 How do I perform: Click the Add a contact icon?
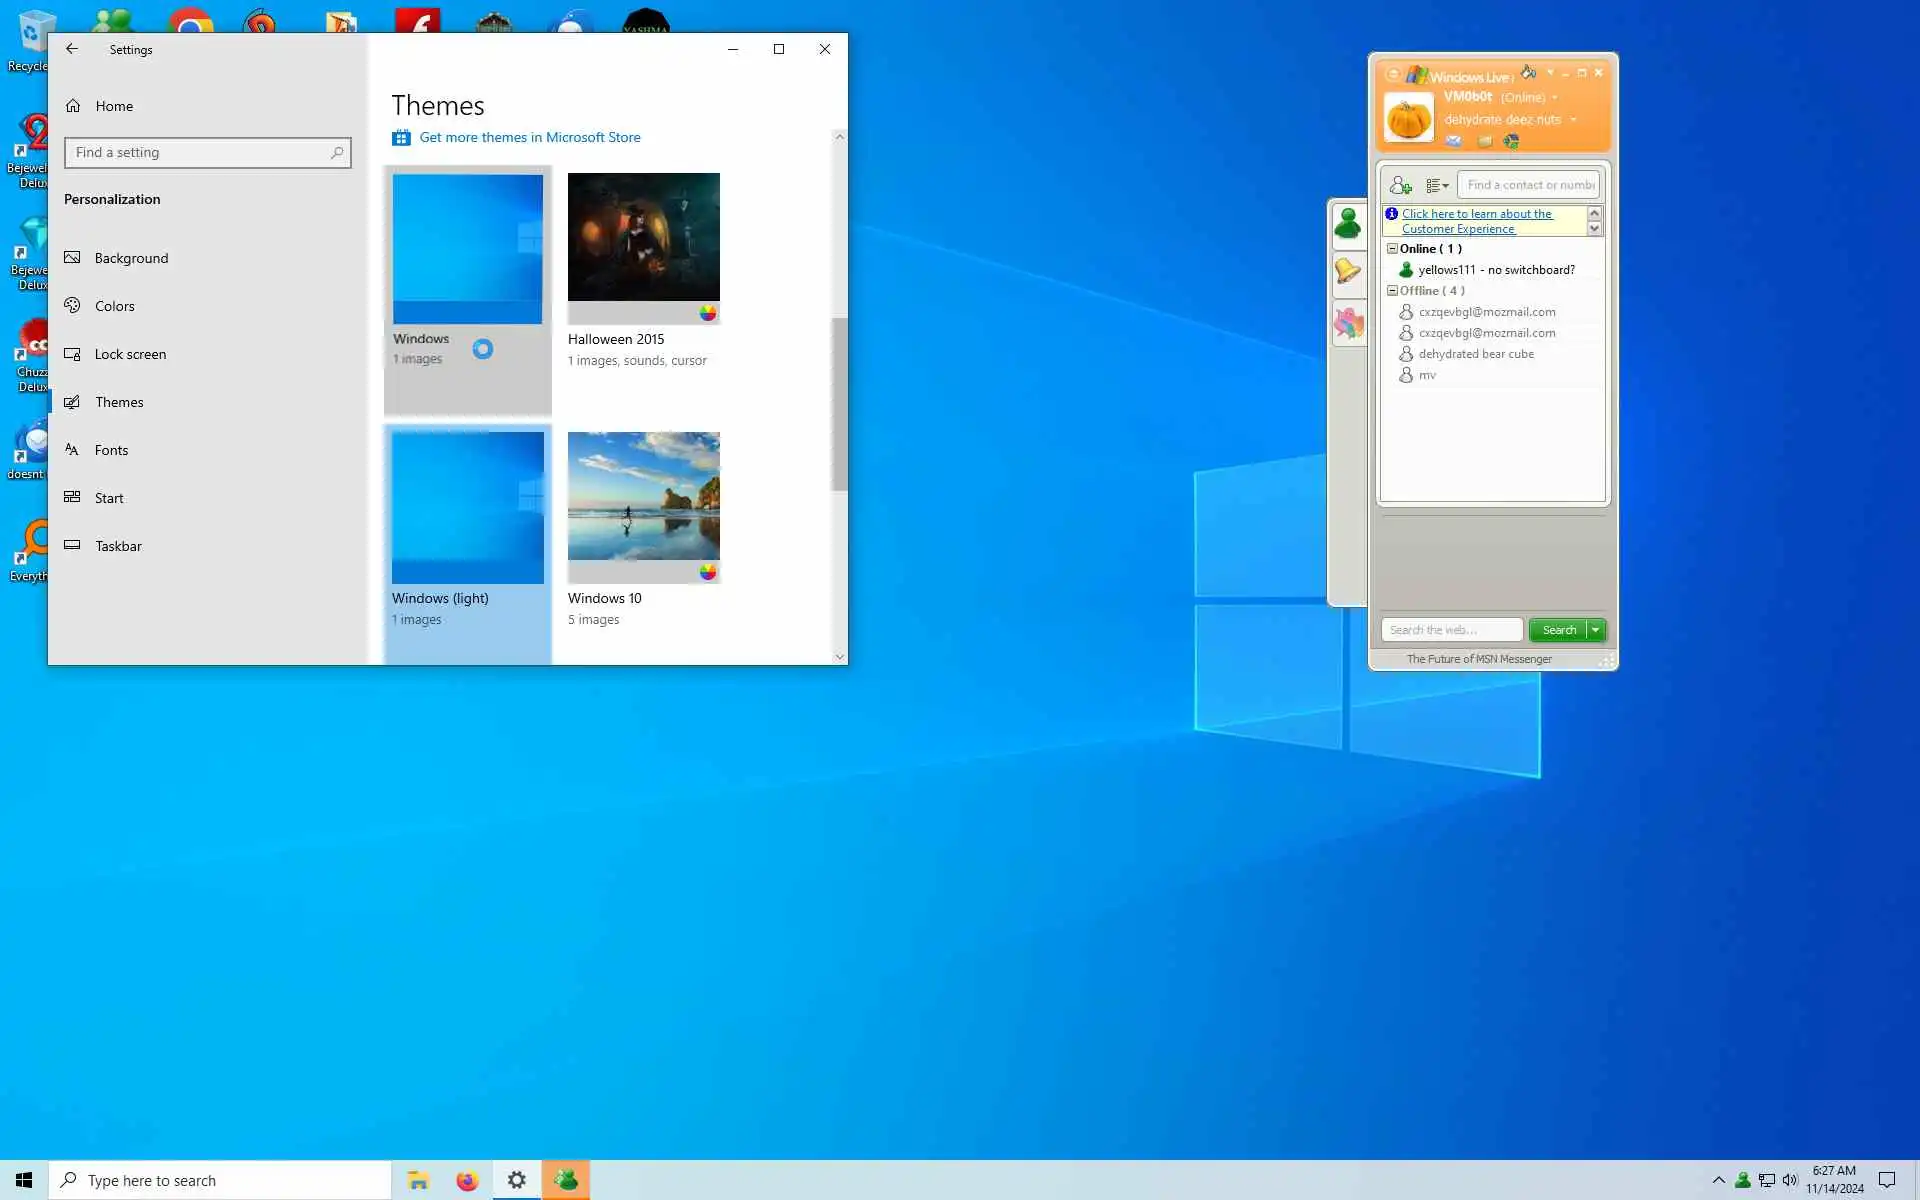1400,185
